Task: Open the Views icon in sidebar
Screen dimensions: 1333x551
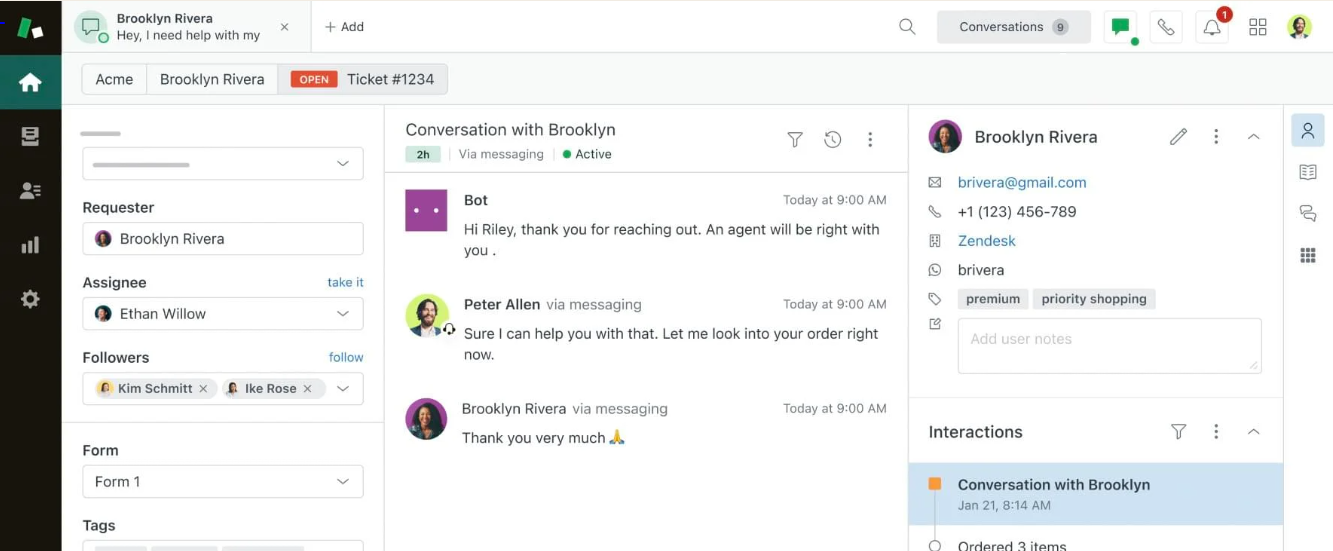Action: point(30,137)
